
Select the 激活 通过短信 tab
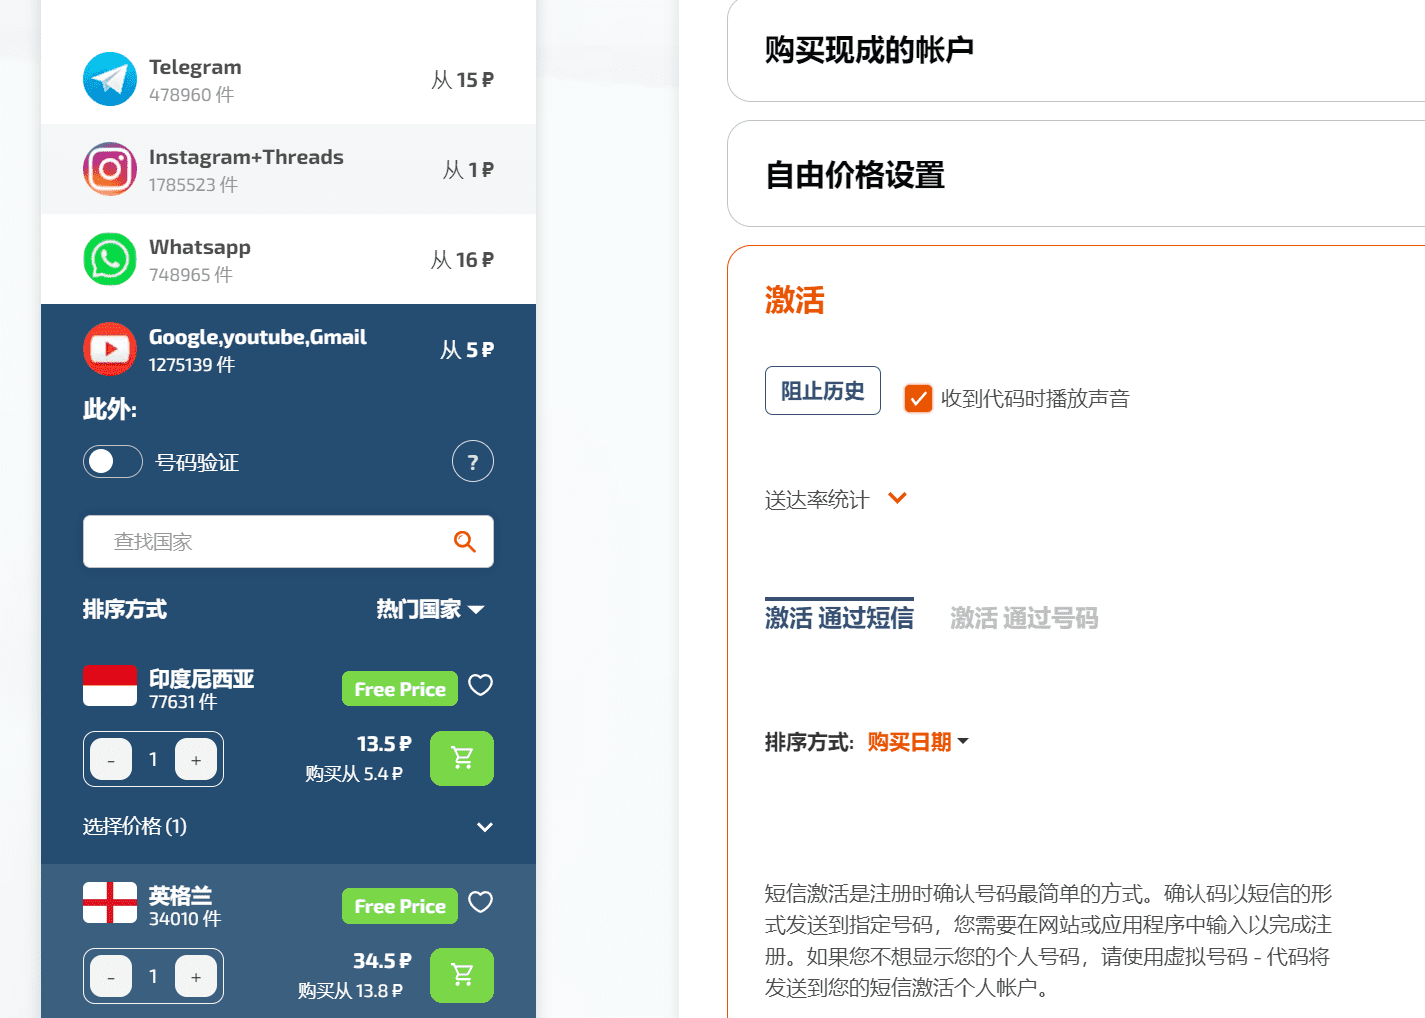click(839, 618)
